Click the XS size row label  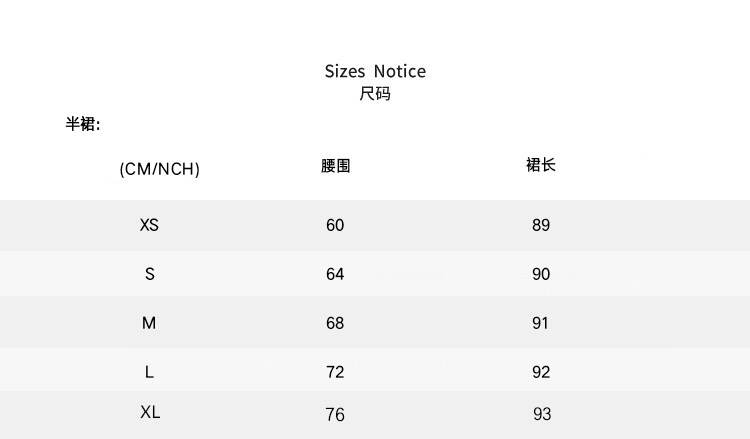click(x=150, y=225)
